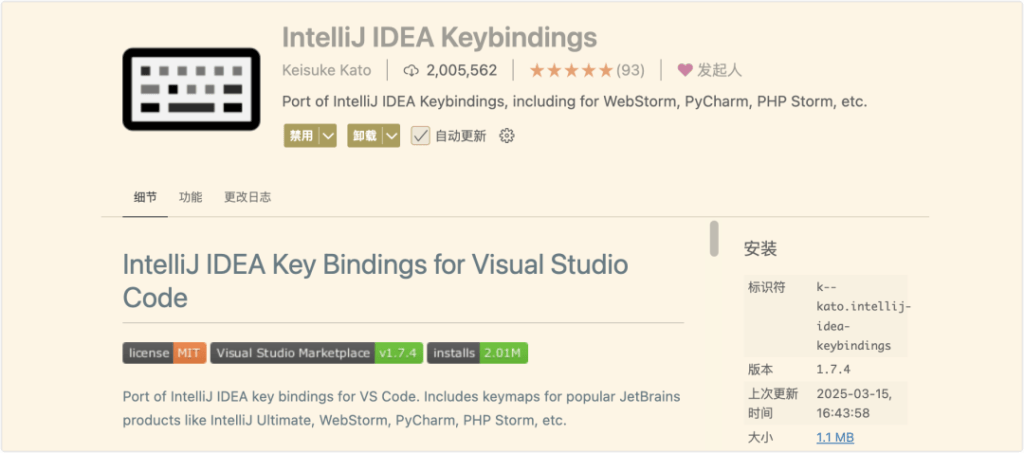Click the keyboard extension logo icon
Viewport: 1024px width, 453px height.
[x=190, y=89]
